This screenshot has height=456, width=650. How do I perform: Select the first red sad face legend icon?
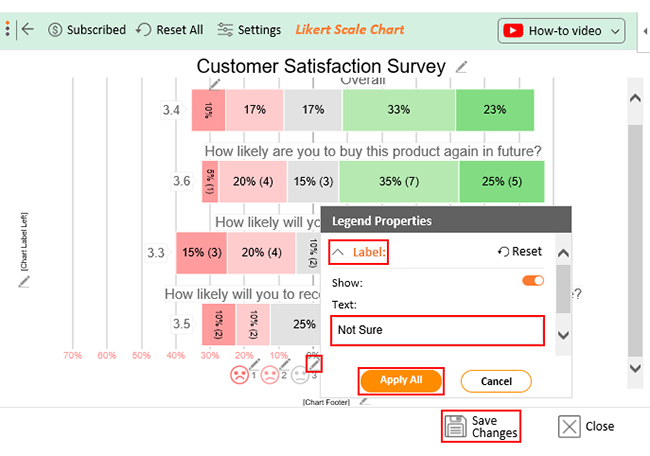pos(239,375)
